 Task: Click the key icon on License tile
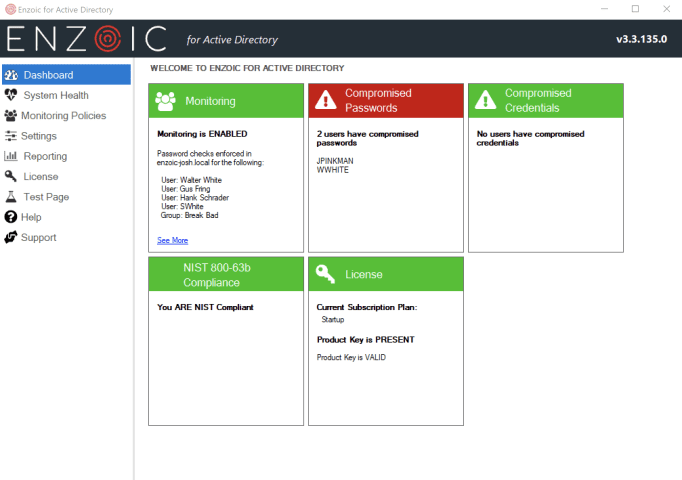pos(325,274)
